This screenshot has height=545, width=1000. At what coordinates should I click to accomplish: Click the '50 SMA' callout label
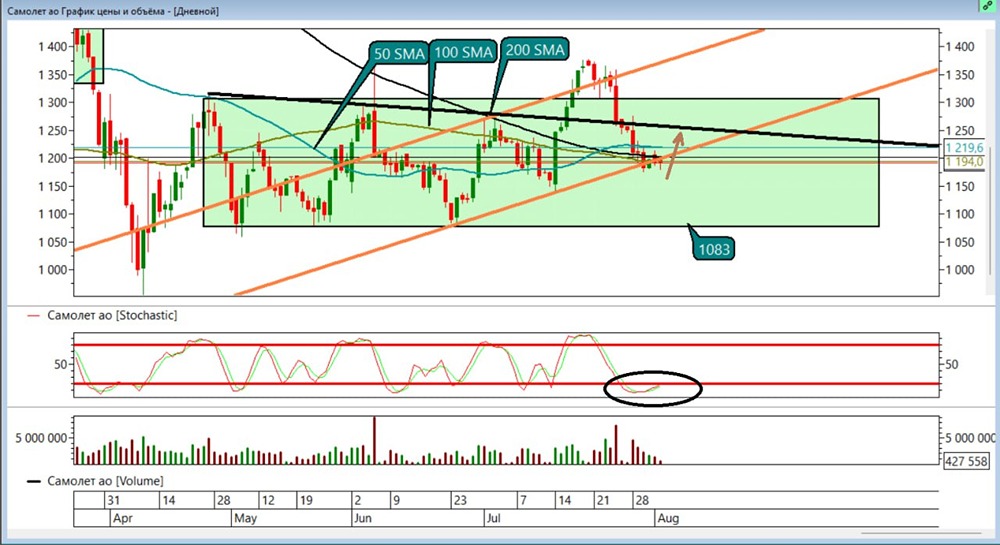click(x=399, y=54)
